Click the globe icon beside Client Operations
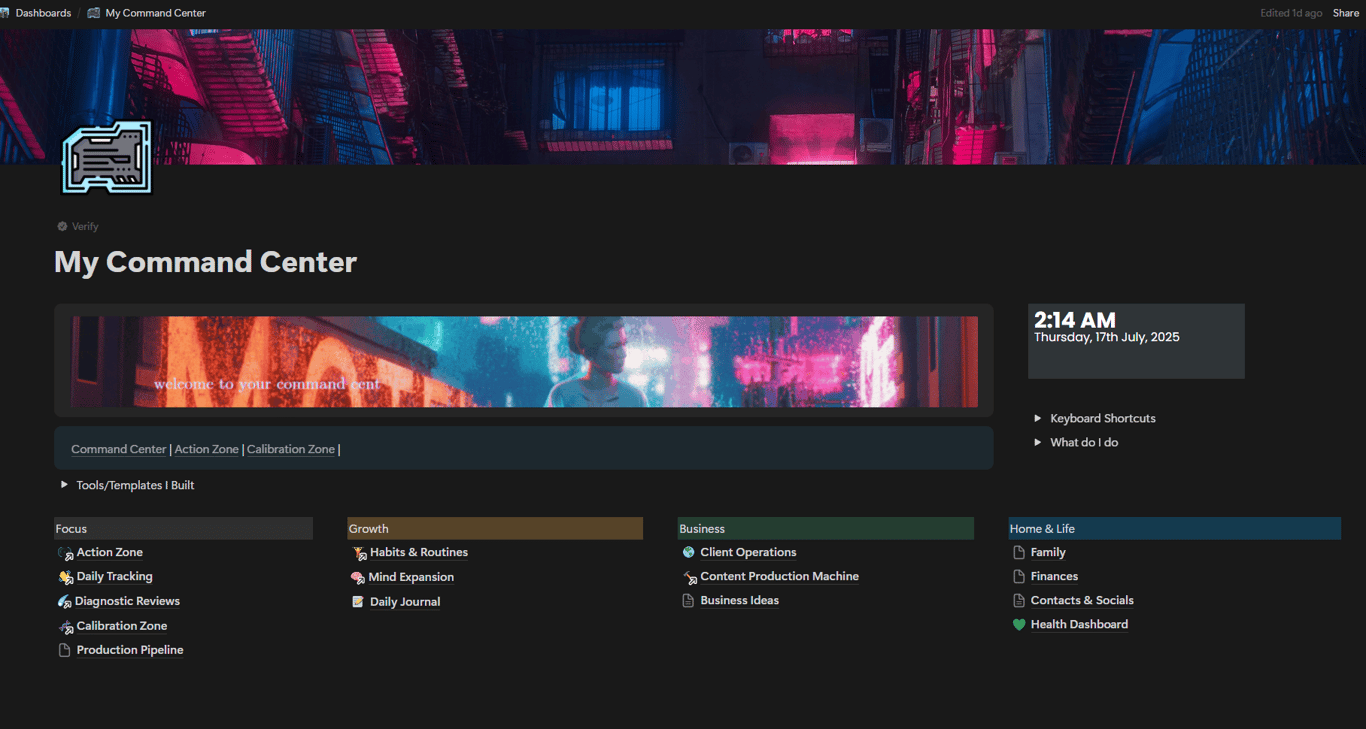This screenshot has height=729, width=1366. 687,551
